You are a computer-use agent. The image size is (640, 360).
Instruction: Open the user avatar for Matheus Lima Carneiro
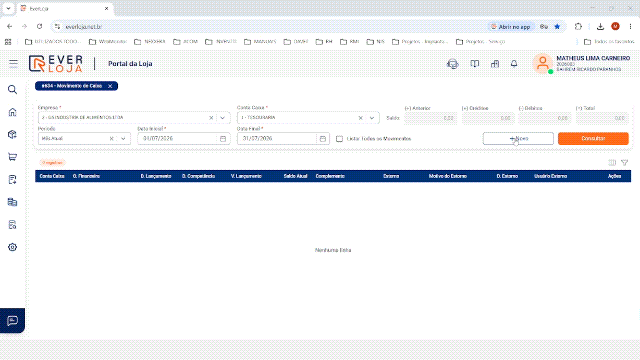542,63
